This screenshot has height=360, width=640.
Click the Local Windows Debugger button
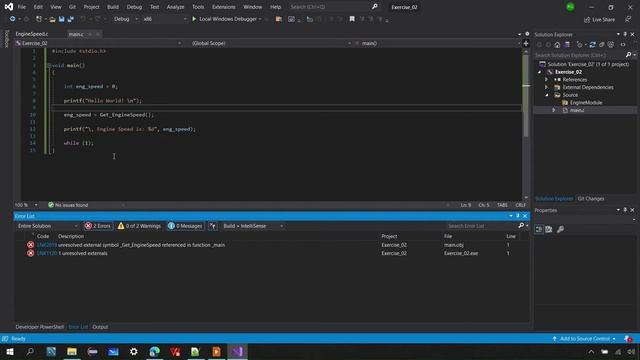click(x=228, y=19)
